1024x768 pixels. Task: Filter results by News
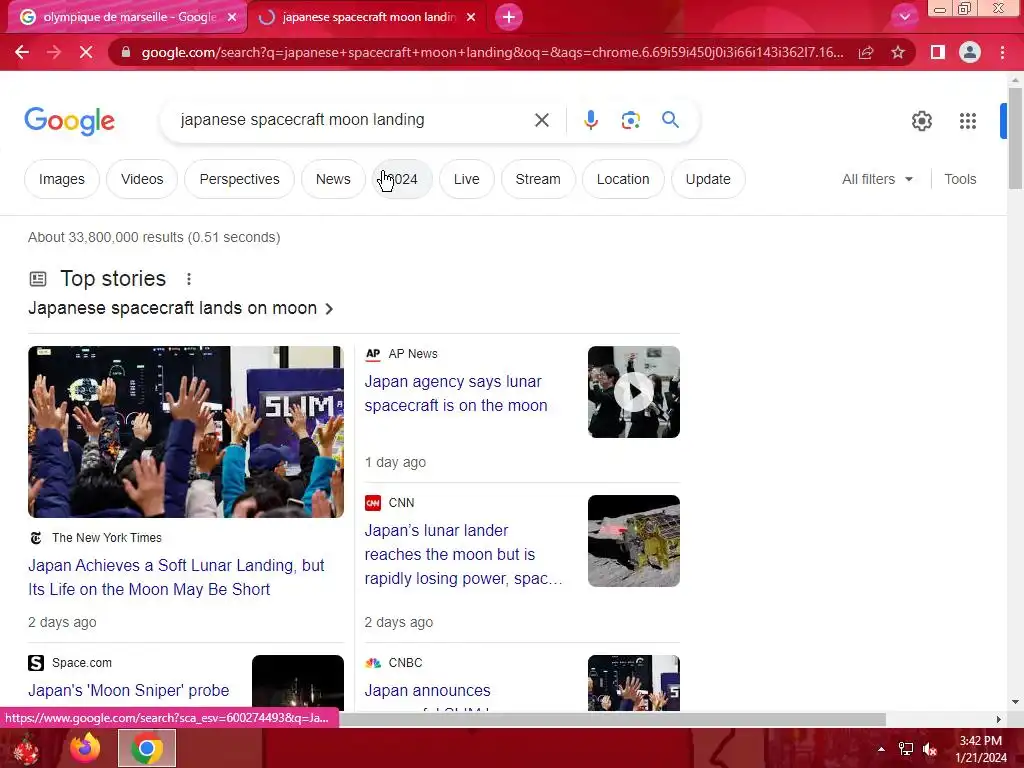333,179
